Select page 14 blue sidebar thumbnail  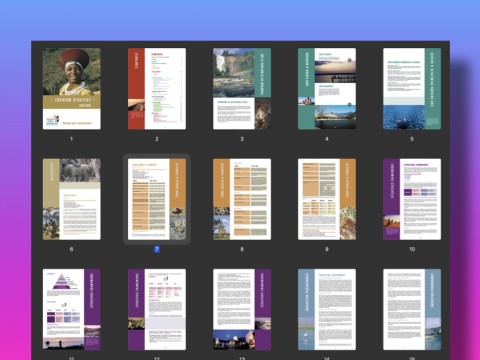click(327, 309)
